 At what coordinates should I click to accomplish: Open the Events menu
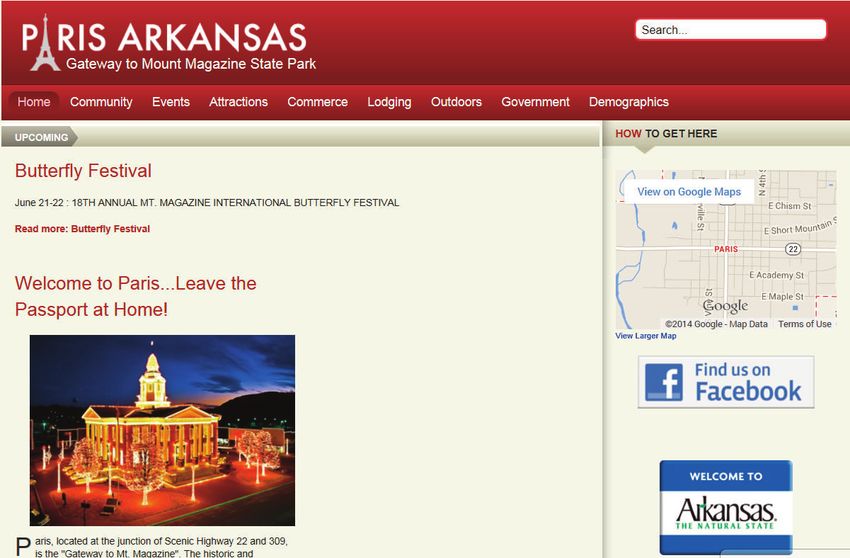[171, 102]
